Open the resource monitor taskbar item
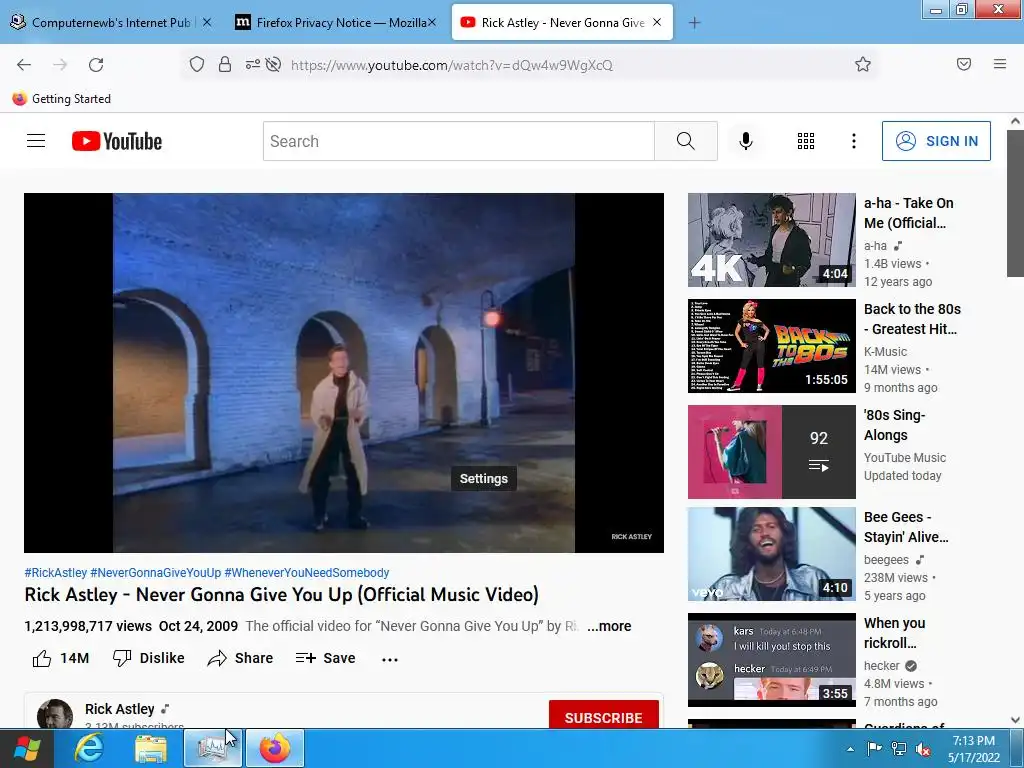 point(212,748)
